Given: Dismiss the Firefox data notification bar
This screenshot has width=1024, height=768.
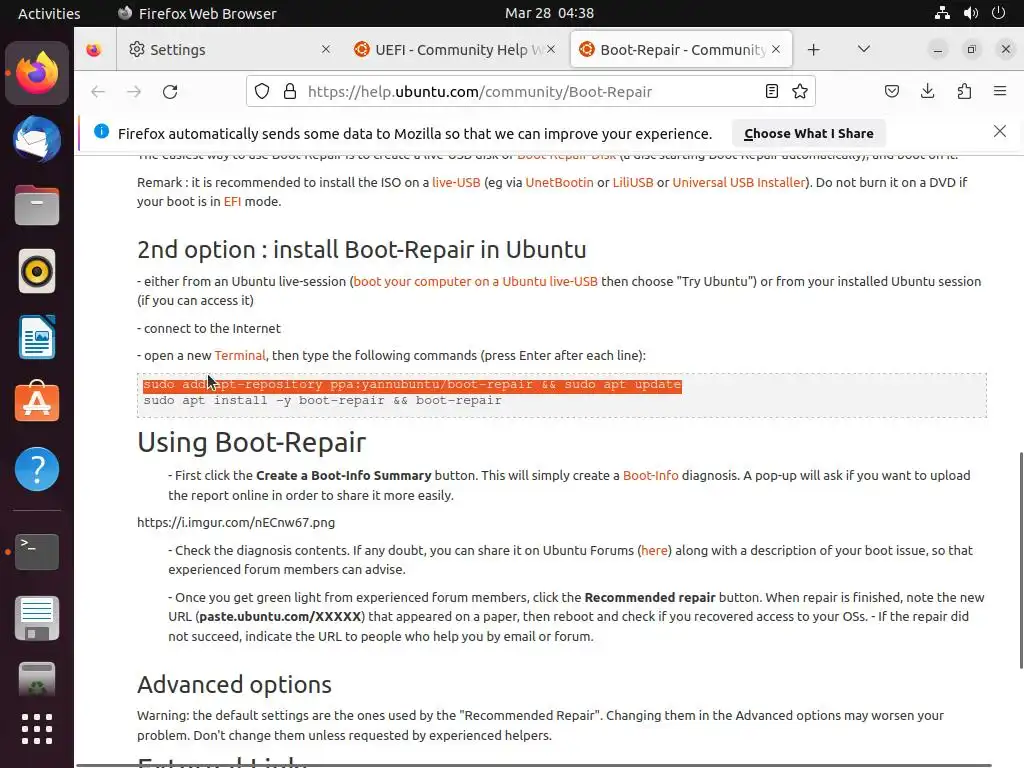Looking at the screenshot, I should (1000, 132).
